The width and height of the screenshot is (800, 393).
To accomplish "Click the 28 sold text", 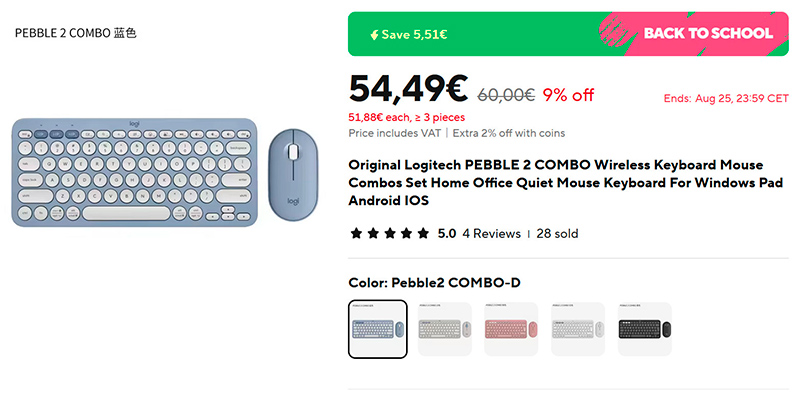I will coord(557,234).
